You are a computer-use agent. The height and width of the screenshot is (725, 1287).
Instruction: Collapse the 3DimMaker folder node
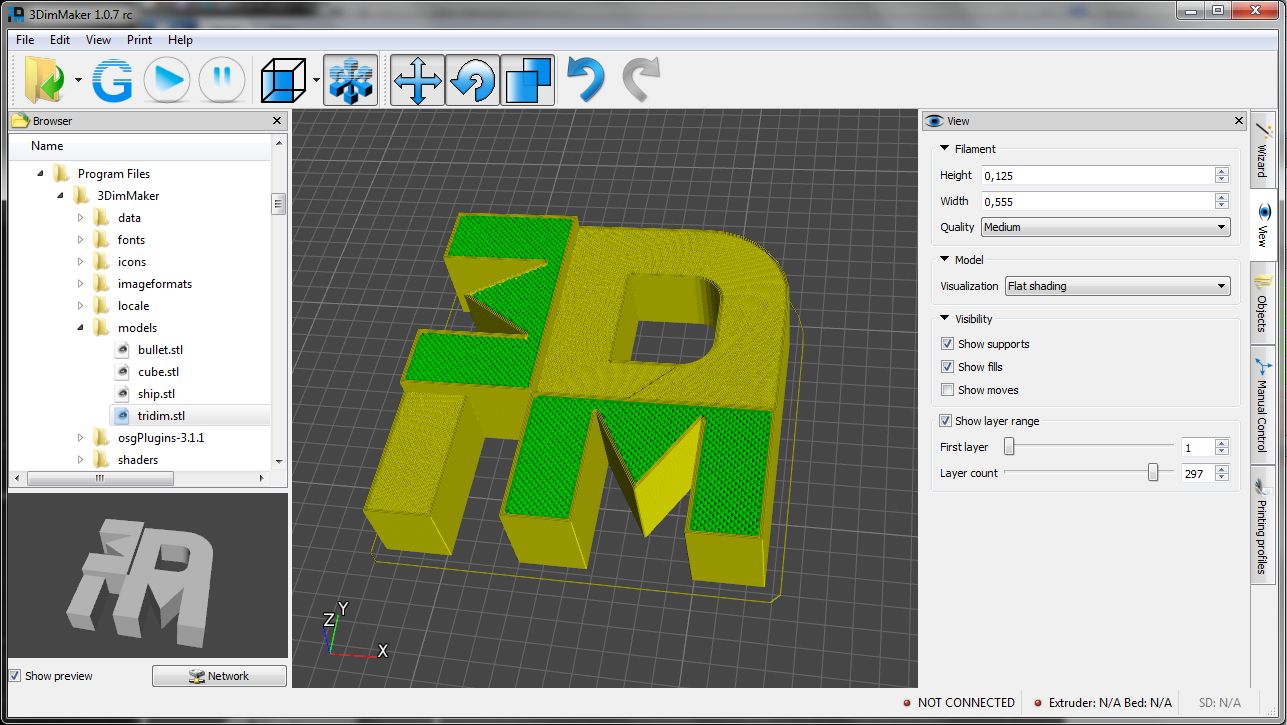[61, 195]
